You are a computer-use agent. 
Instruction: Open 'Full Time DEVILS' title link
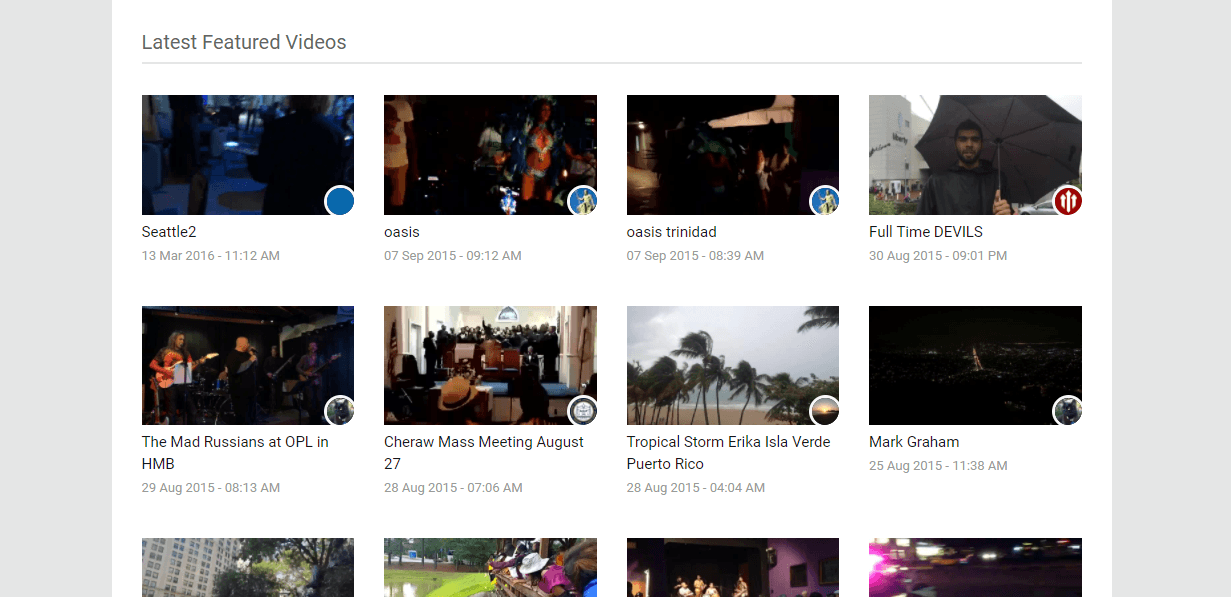tap(926, 232)
